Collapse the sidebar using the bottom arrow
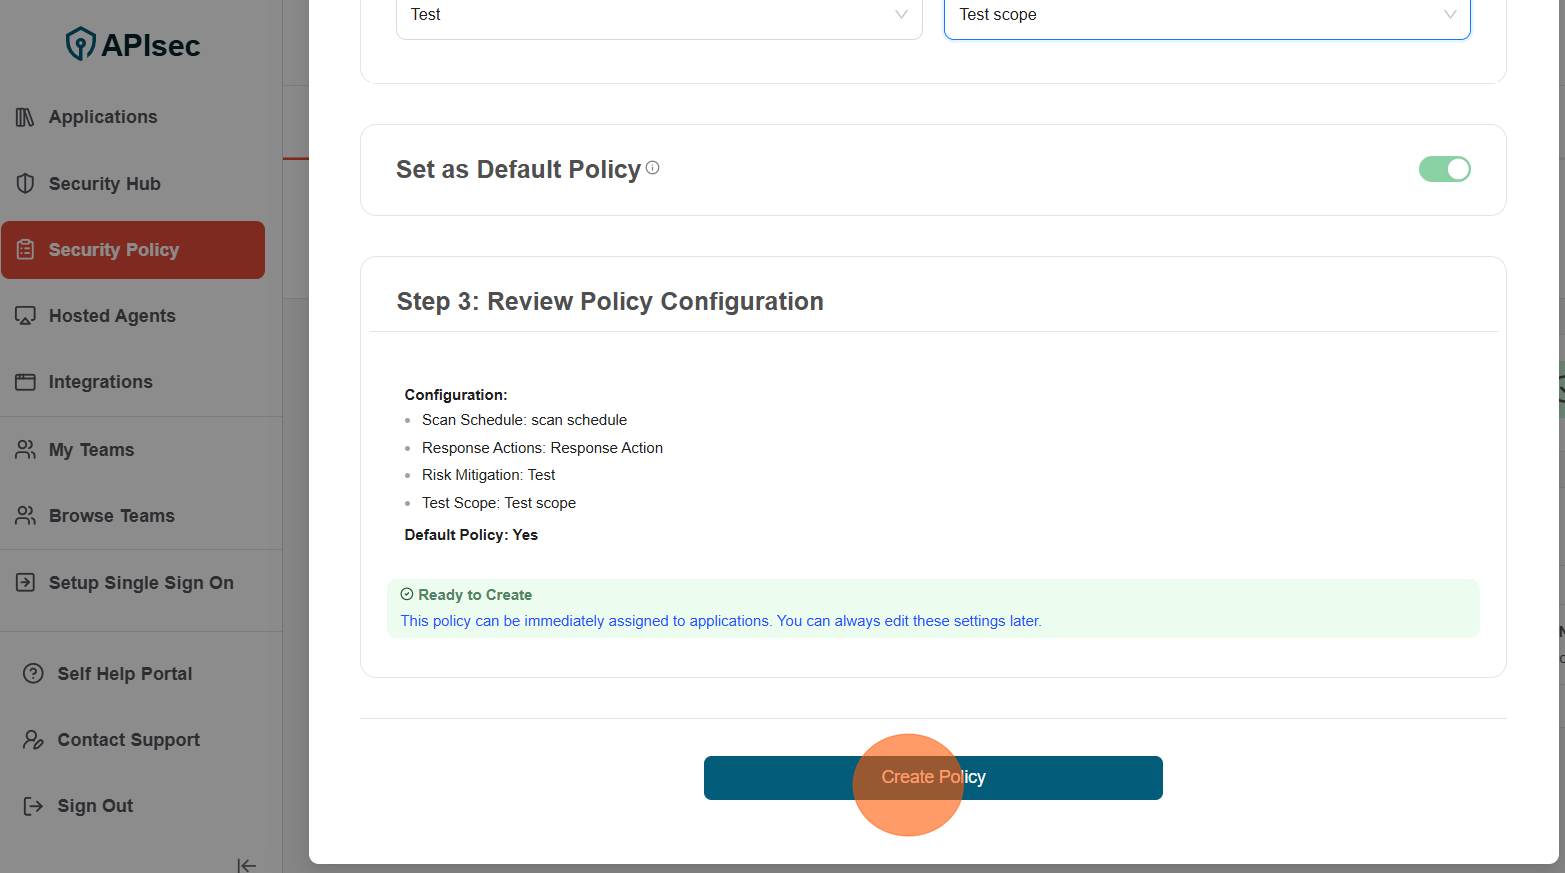Viewport: 1565px width, 873px height. point(245,864)
